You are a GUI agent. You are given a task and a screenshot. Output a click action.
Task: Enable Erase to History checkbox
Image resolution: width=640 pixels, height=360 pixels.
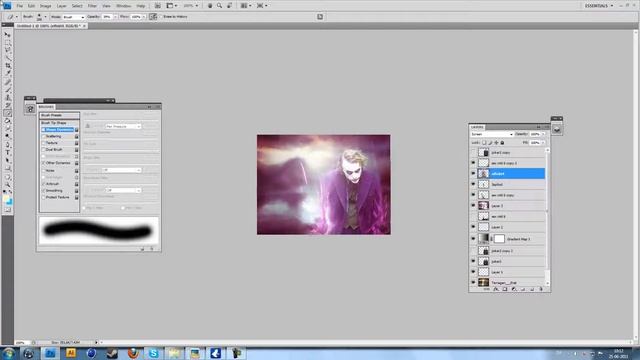tap(161, 17)
